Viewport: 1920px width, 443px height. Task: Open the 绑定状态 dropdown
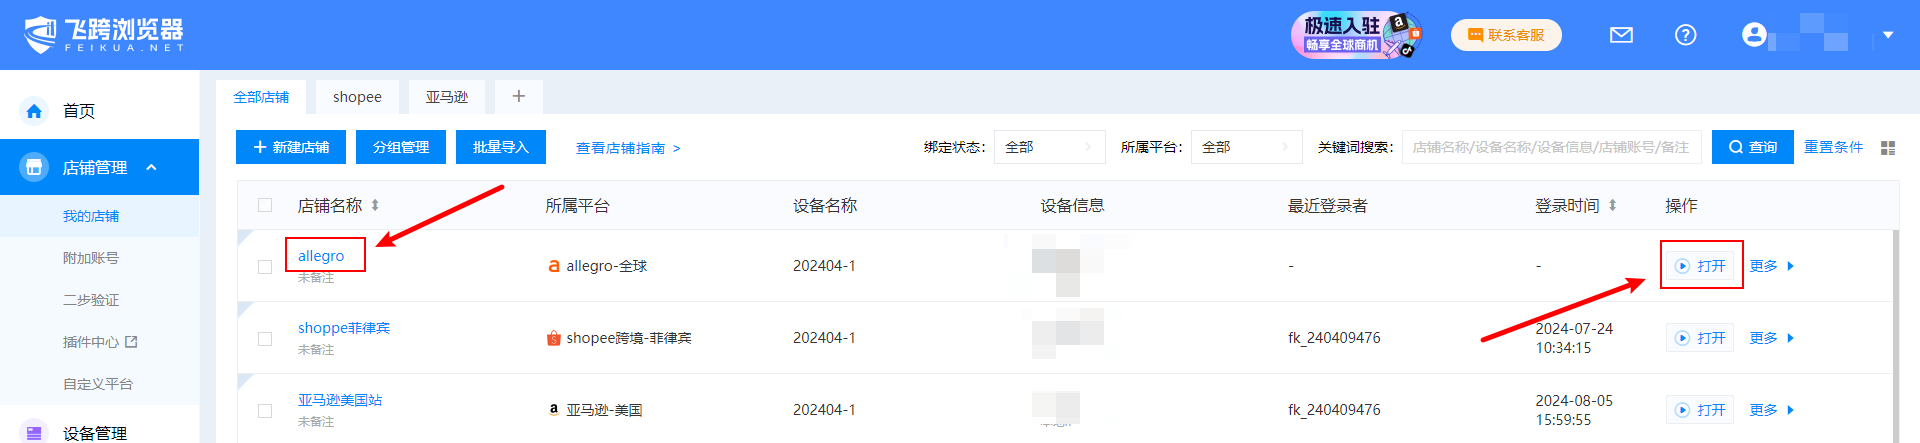[x=1049, y=147]
